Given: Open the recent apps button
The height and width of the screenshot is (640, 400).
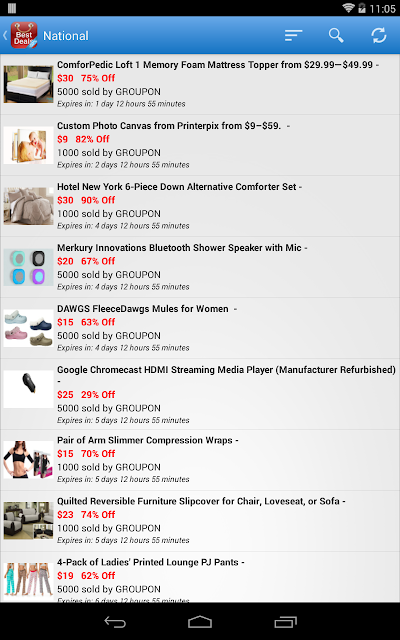Looking at the screenshot, I should pyautogui.click(x=285, y=622).
